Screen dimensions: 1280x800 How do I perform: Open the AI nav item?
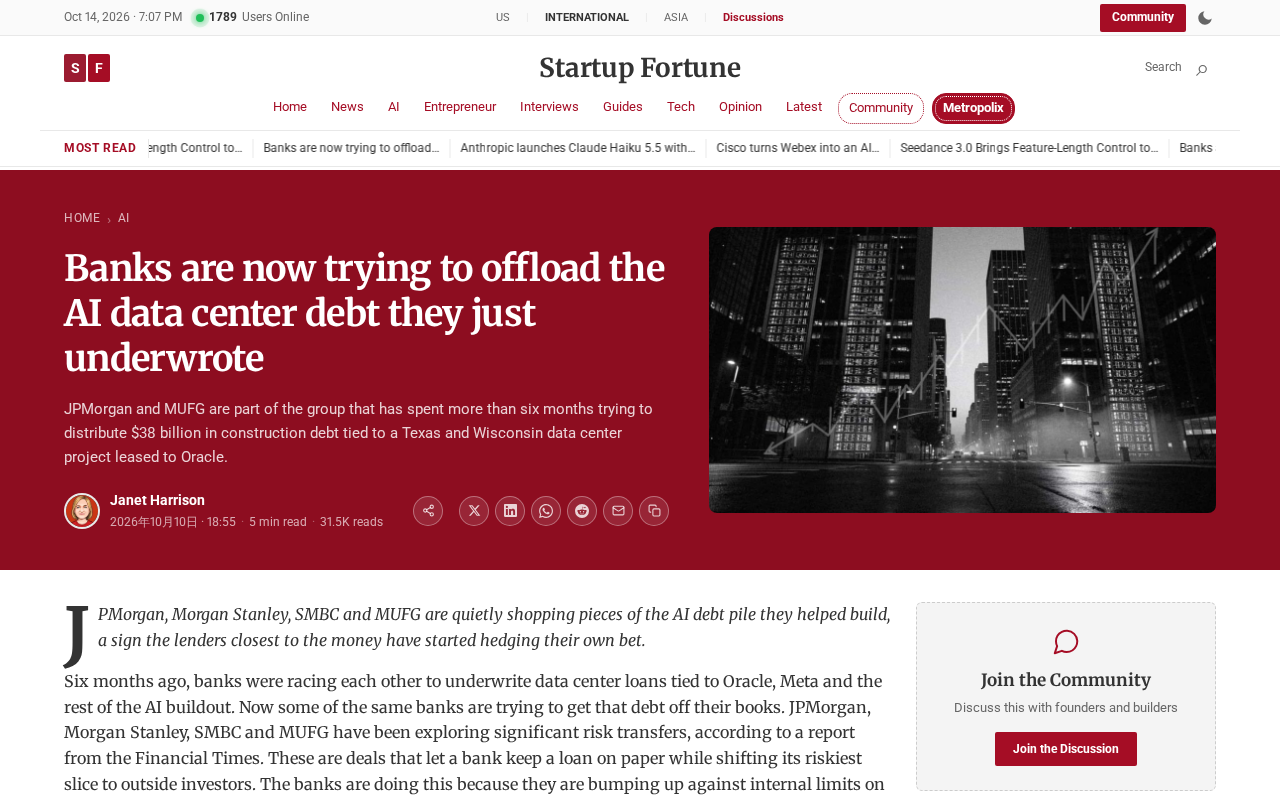pyautogui.click(x=394, y=107)
